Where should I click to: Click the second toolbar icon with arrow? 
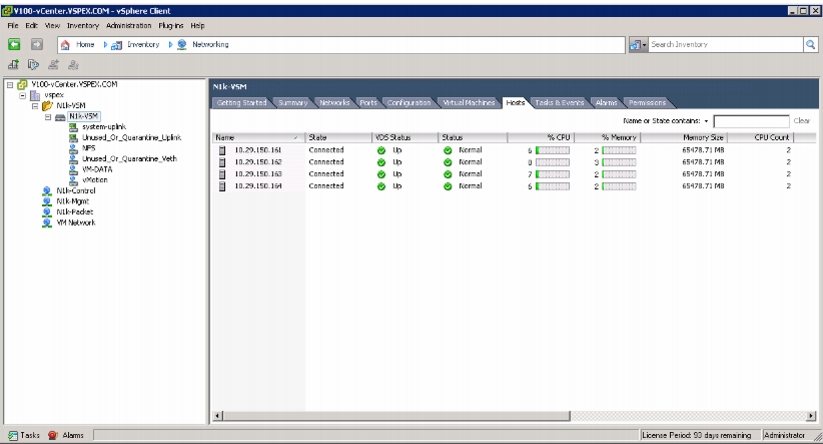click(x=33, y=65)
